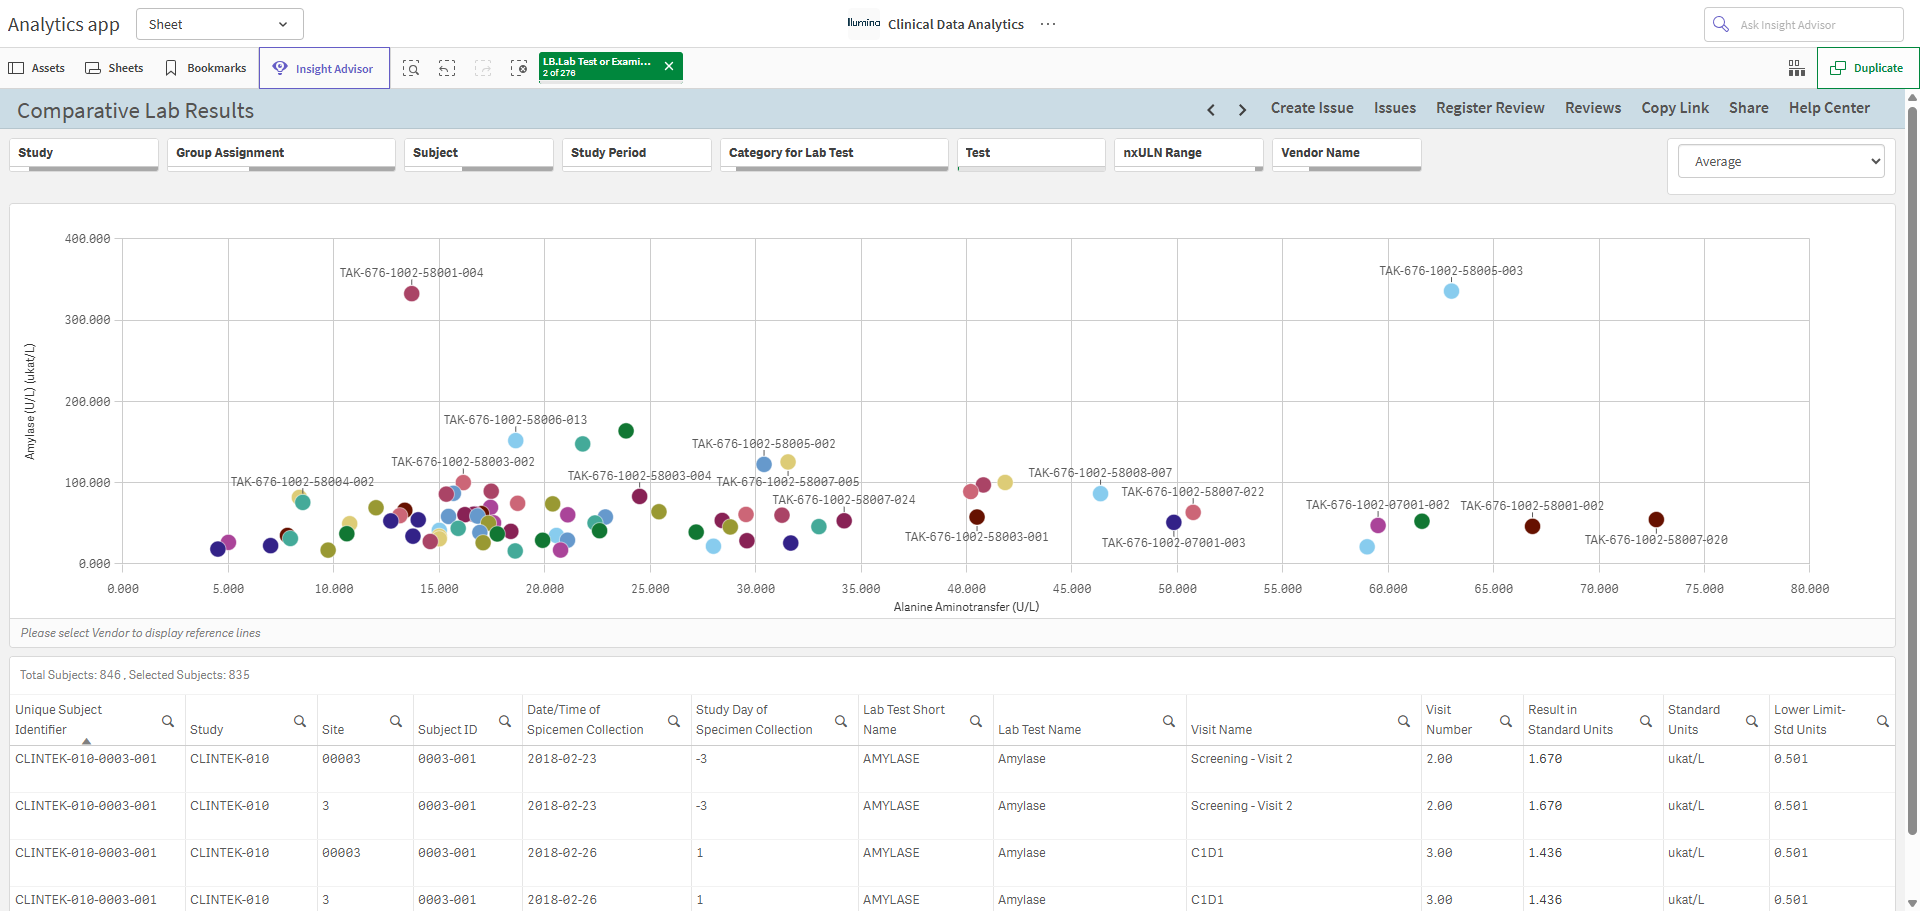Open the app options ellipsis menu
Image resolution: width=1920 pixels, height=911 pixels.
(x=1048, y=24)
